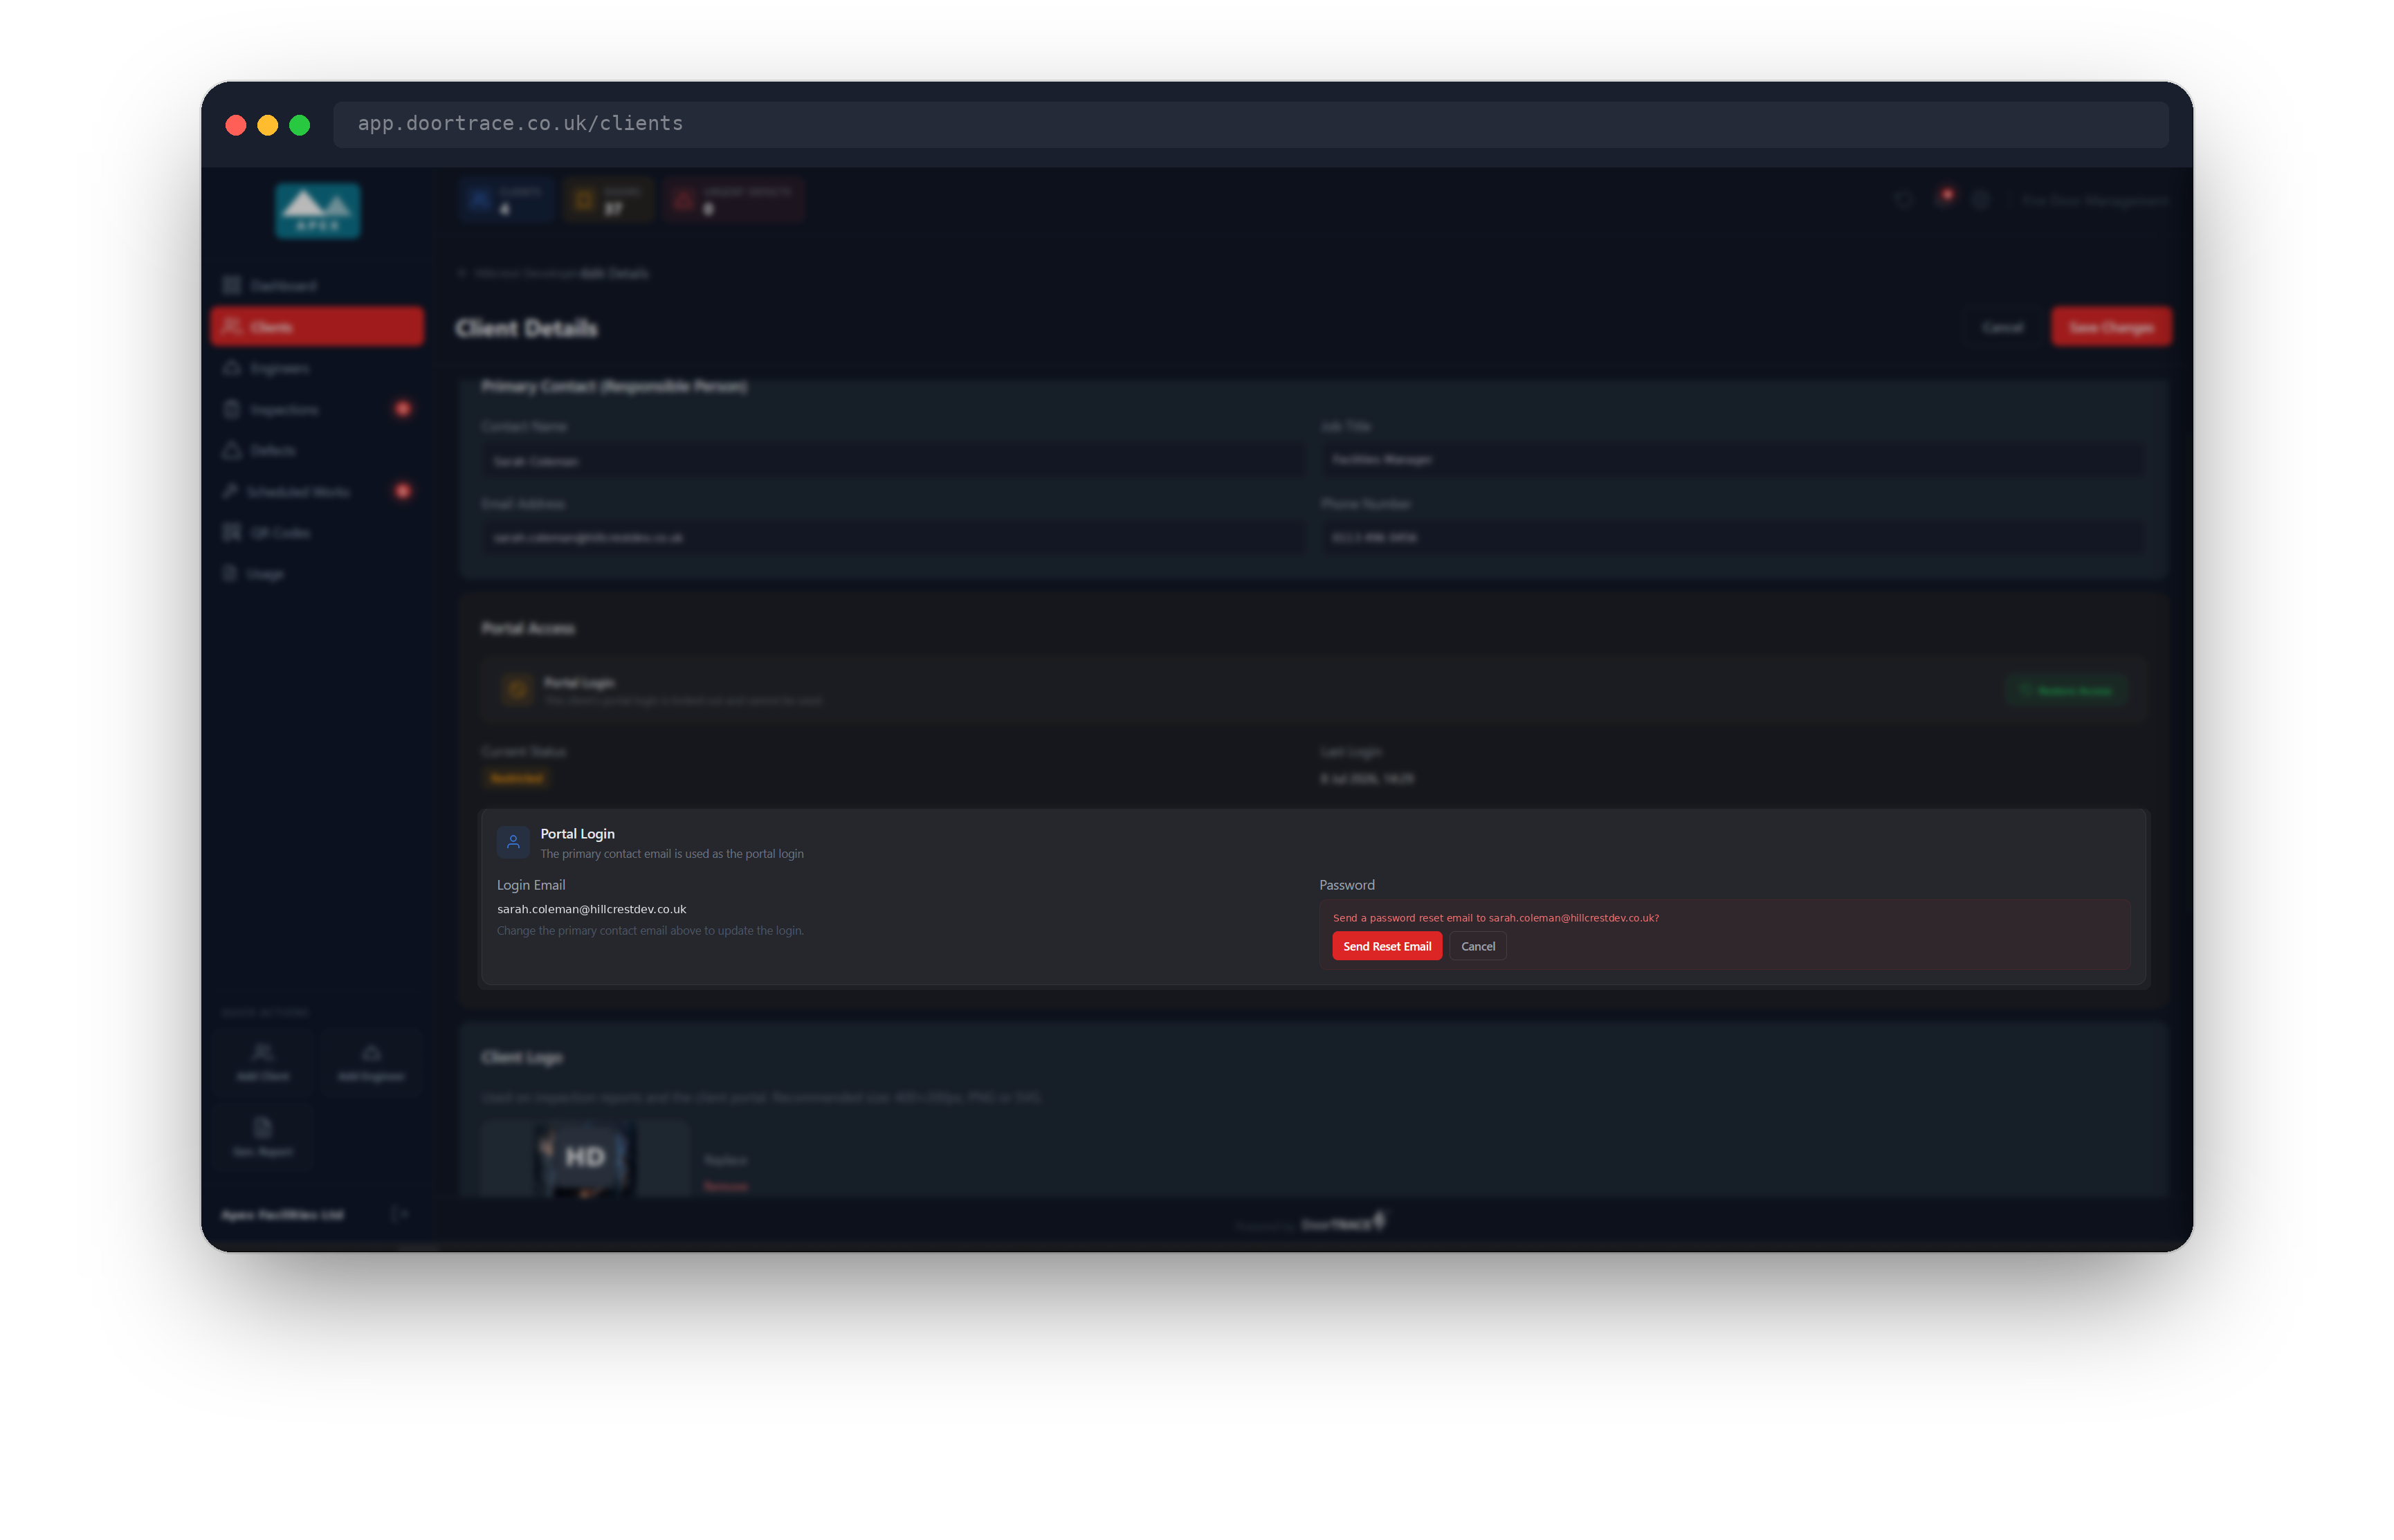Click the Add Client quick action
The image size is (2394, 1540).
tap(263, 1062)
